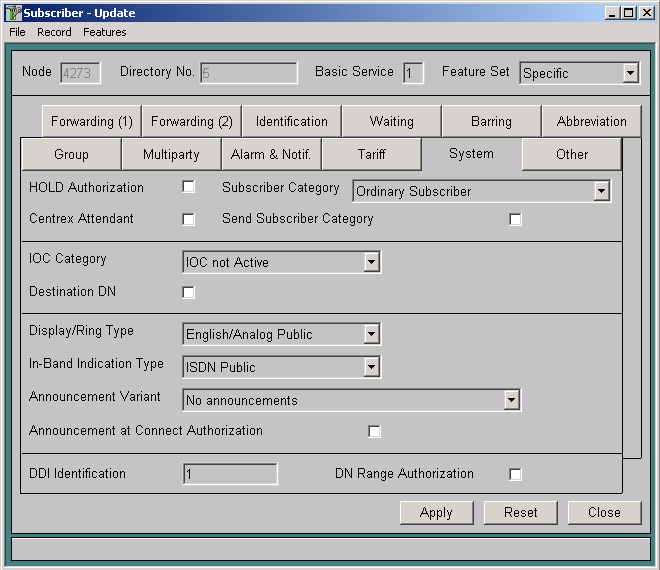Open the File menu
The height and width of the screenshot is (570, 660).
(17, 32)
